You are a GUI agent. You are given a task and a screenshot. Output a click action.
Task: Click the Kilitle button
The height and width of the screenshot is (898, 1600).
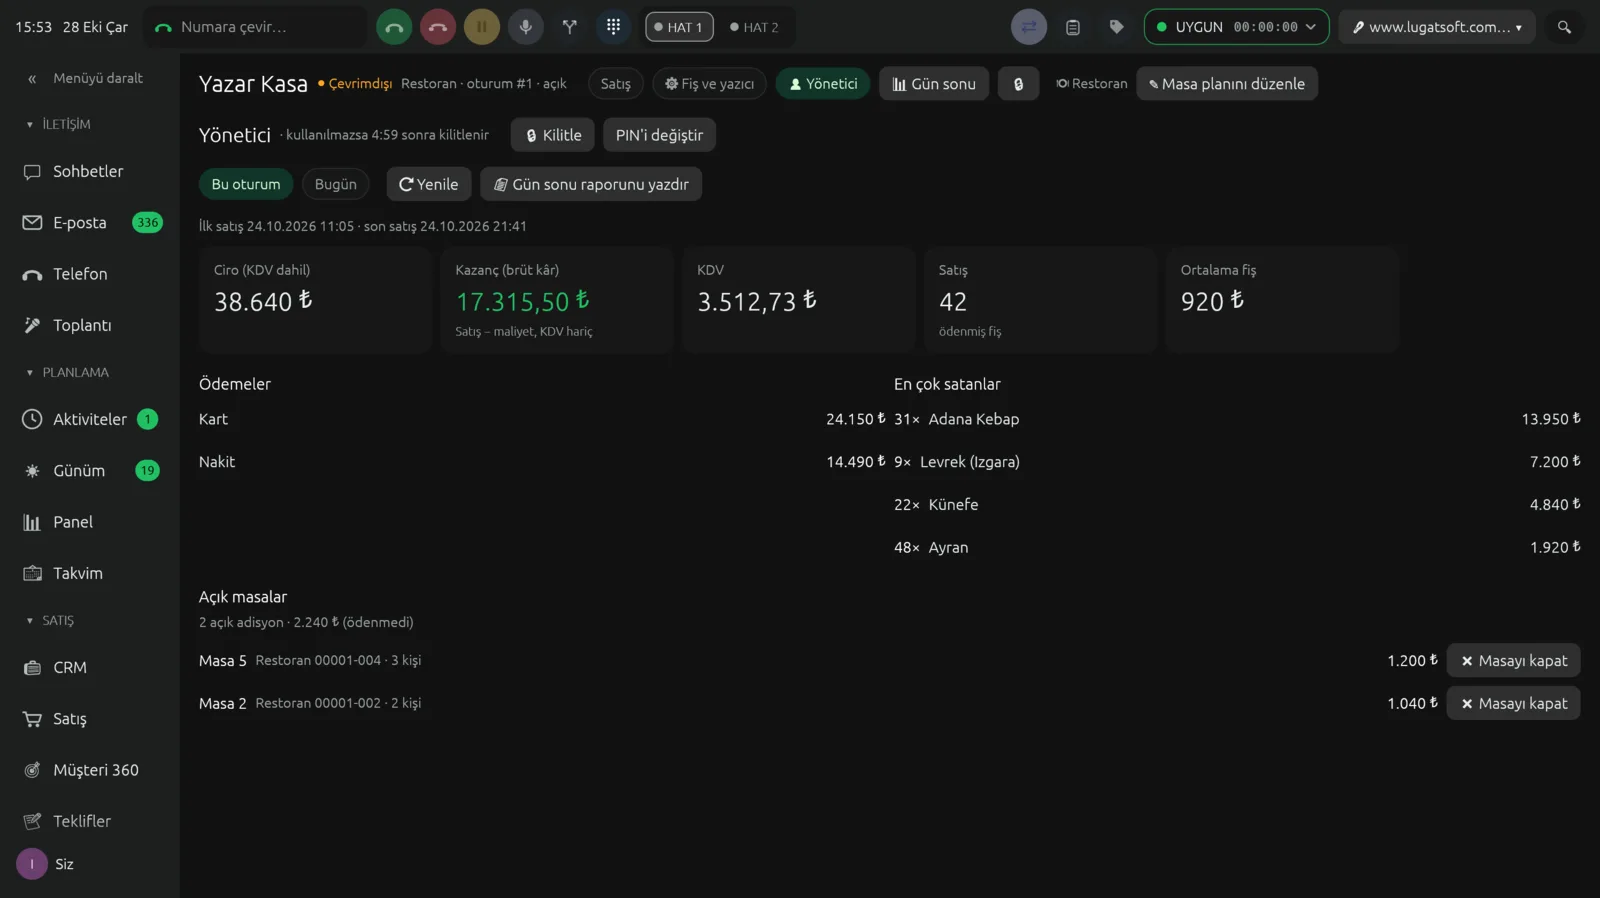[553, 135]
